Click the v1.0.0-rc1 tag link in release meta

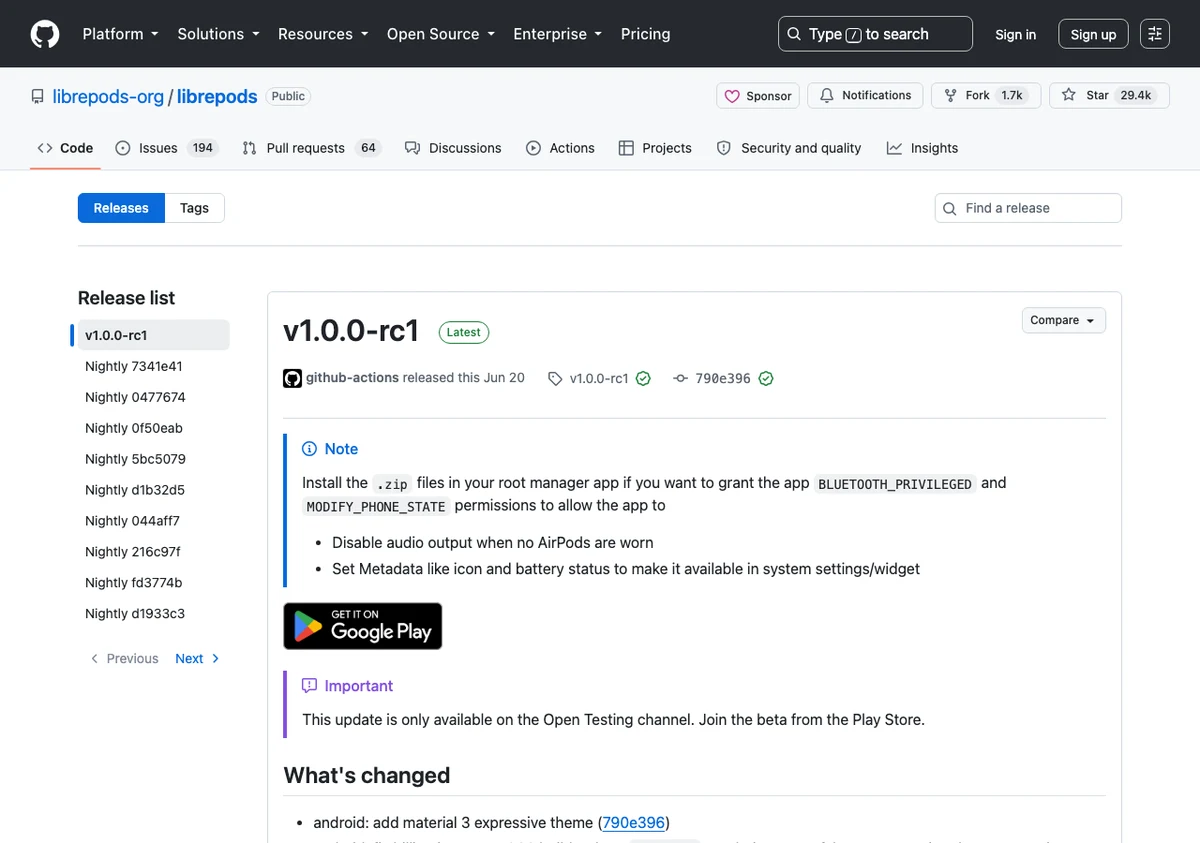pos(599,379)
